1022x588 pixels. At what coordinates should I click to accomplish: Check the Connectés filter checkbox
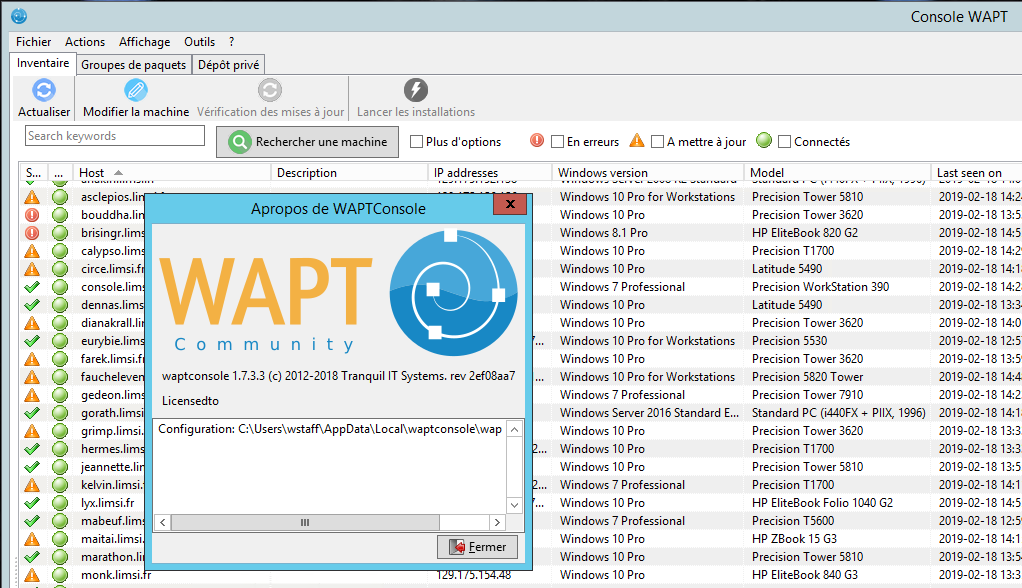click(785, 141)
